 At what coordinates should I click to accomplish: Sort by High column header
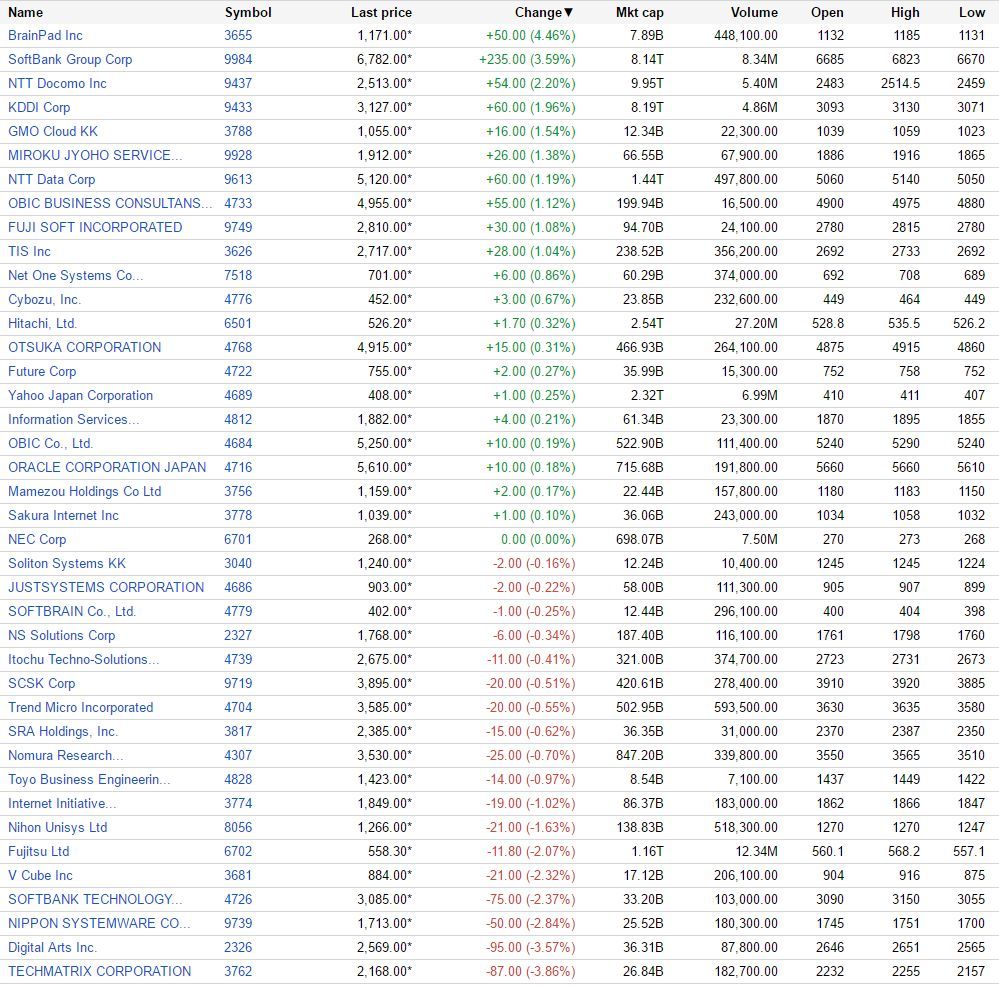(905, 12)
